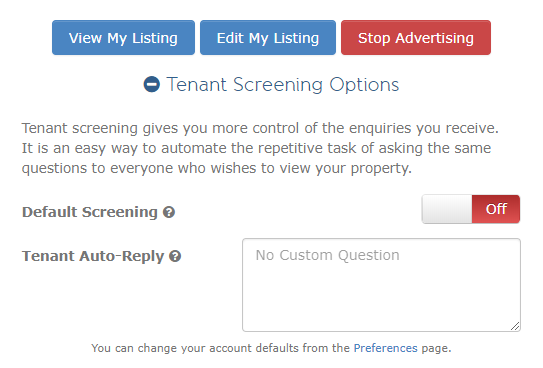Focus the No Custom Question text box
This screenshot has height=368, width=543.
[381, 285]
